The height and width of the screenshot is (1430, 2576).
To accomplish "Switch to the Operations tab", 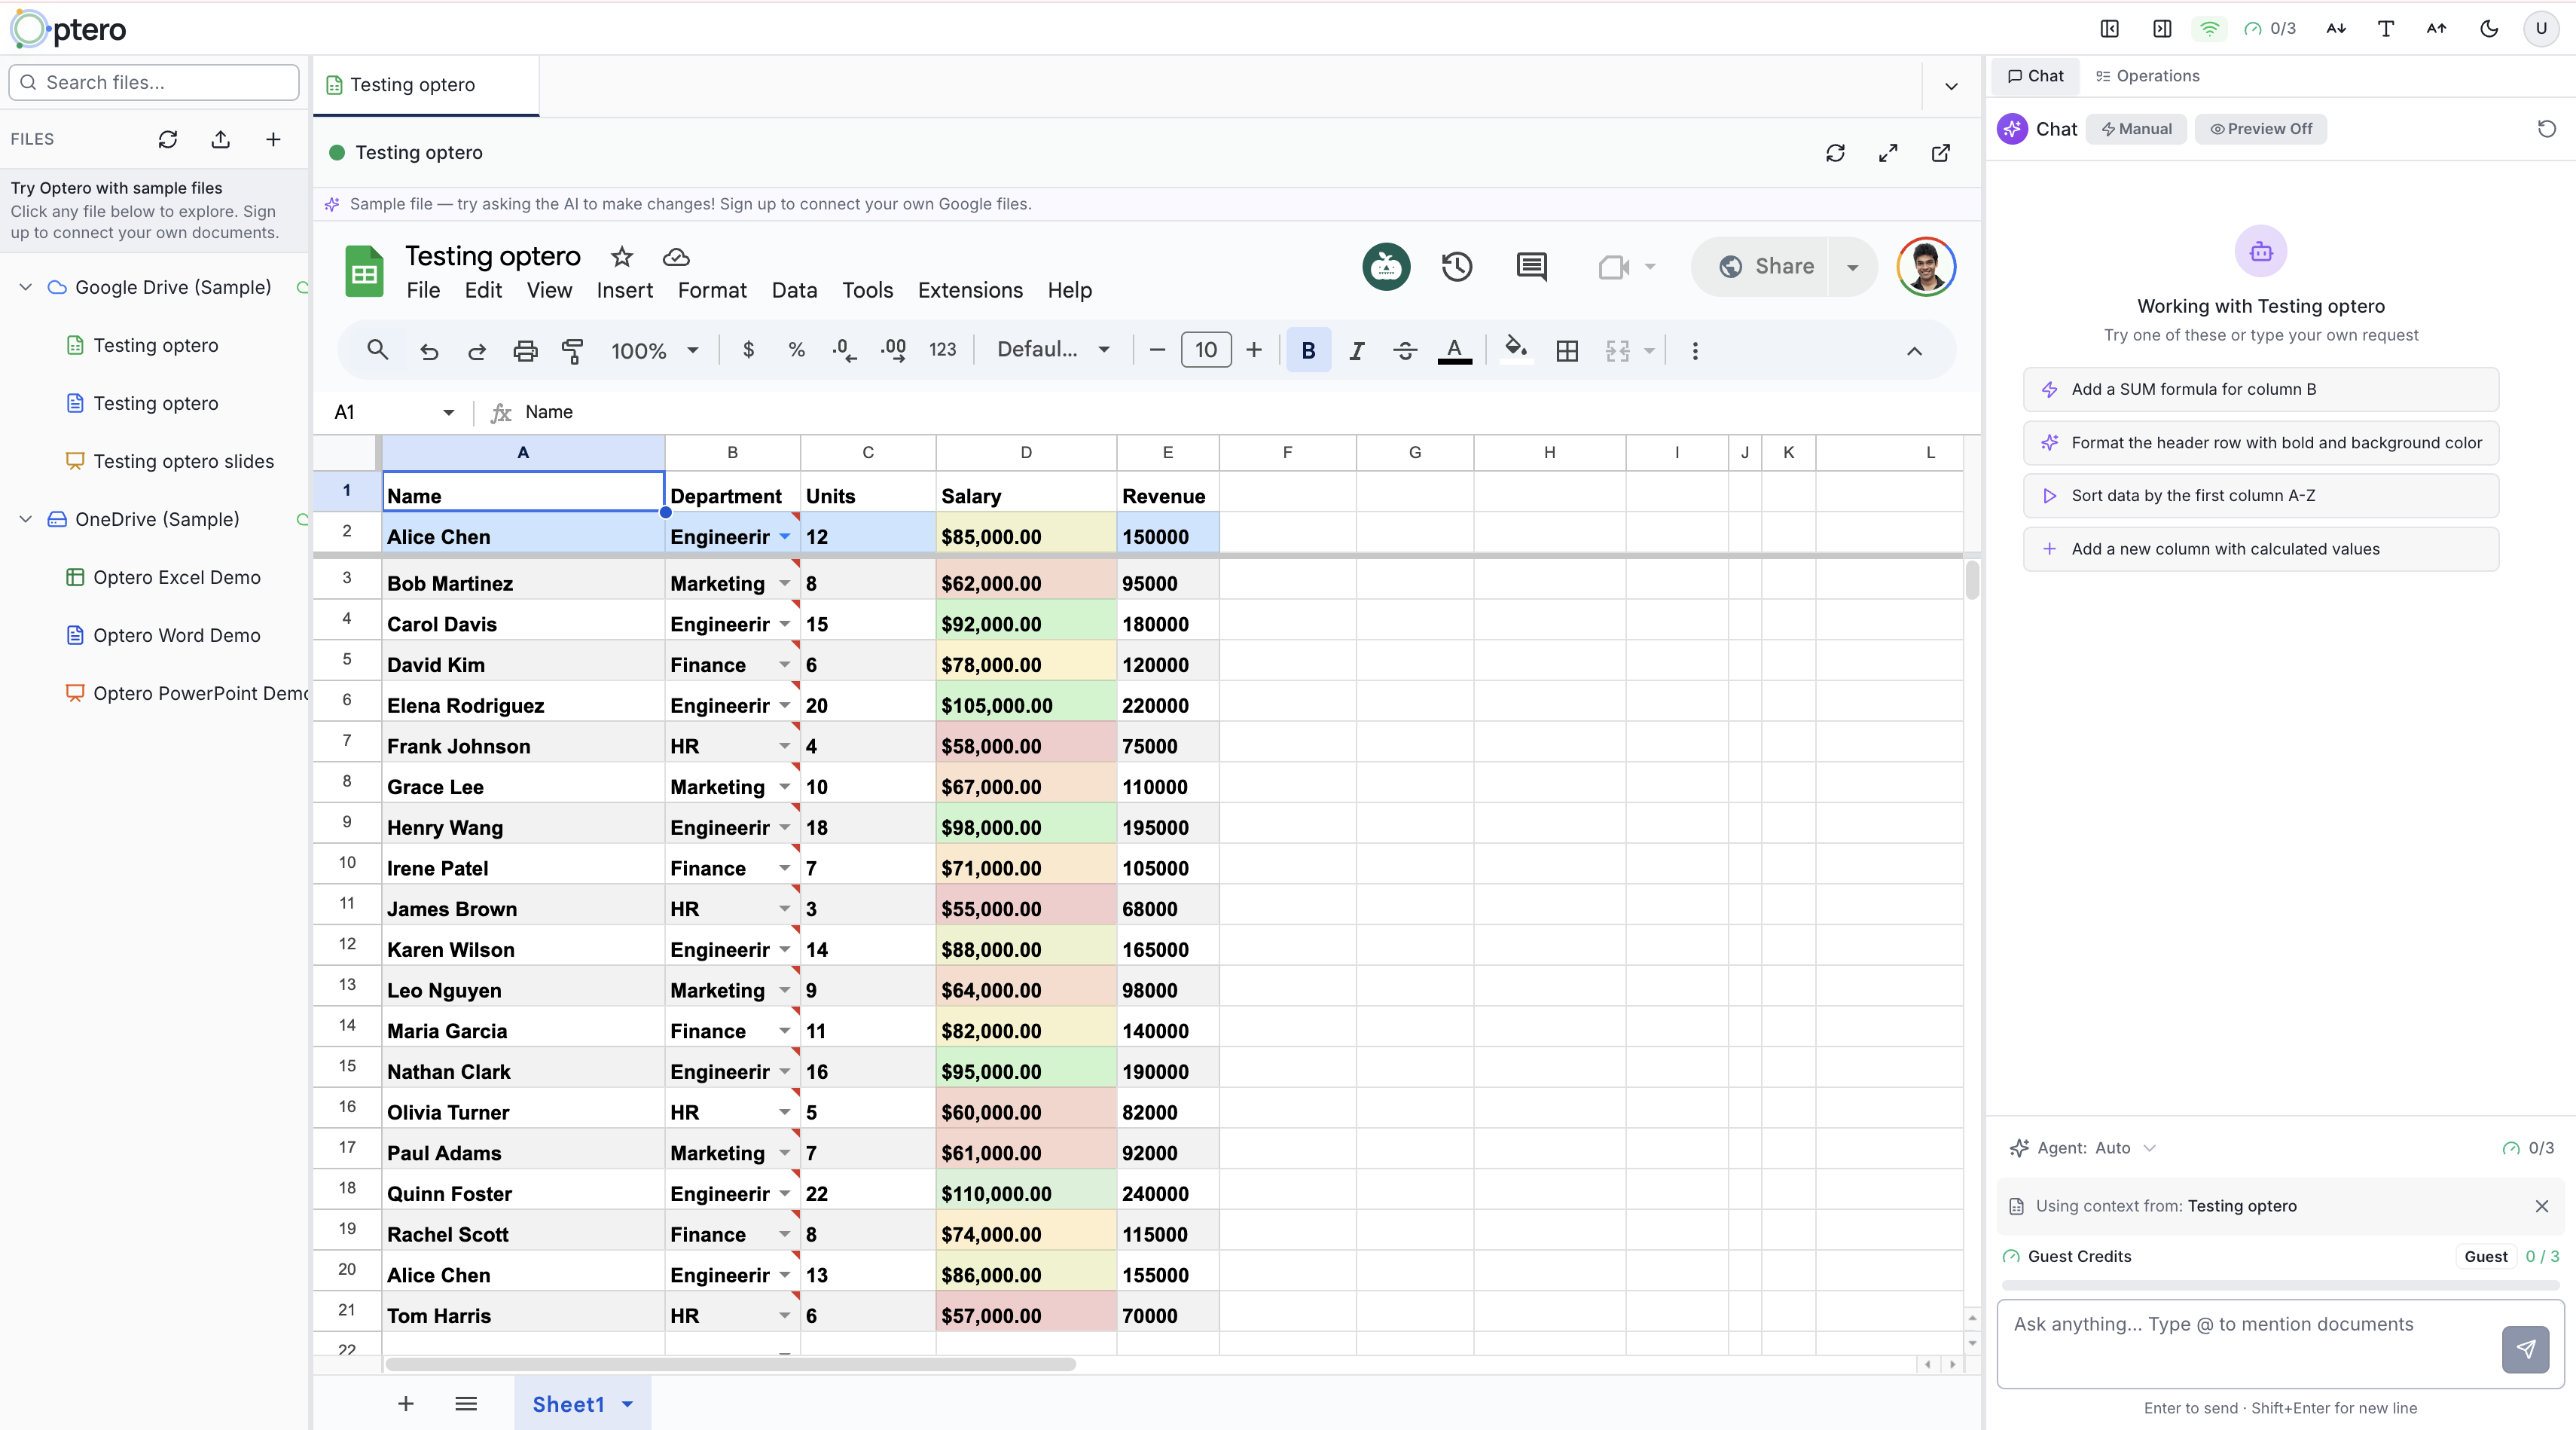I will (2147, 76).
